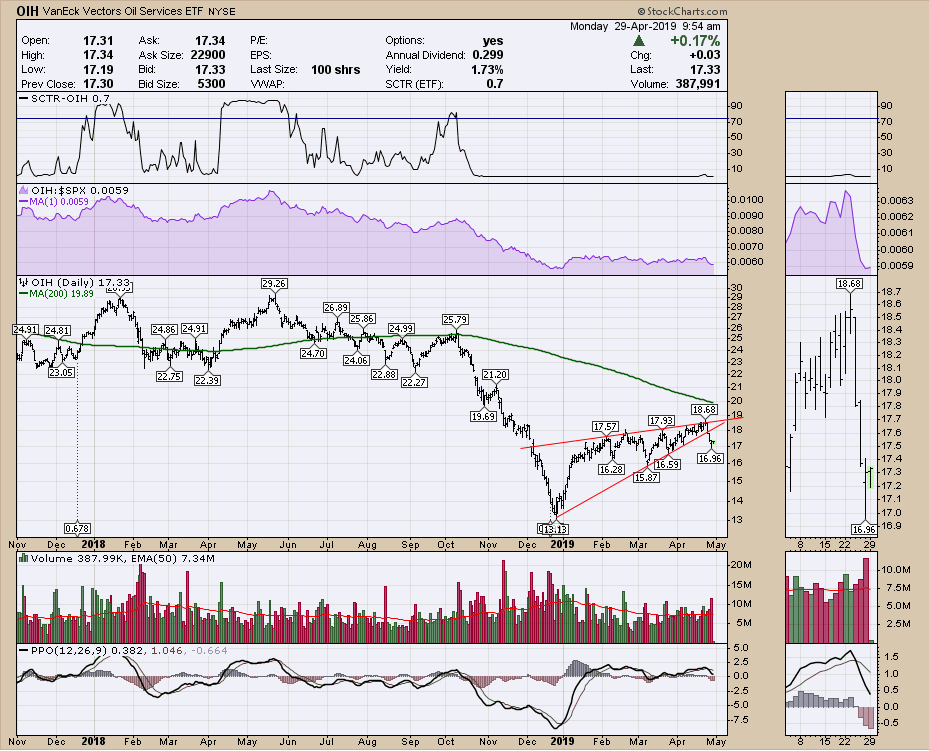This screenshot has height=751, width=929.
Task: Click the NYSE exchange label
Action: pos(222,12)
